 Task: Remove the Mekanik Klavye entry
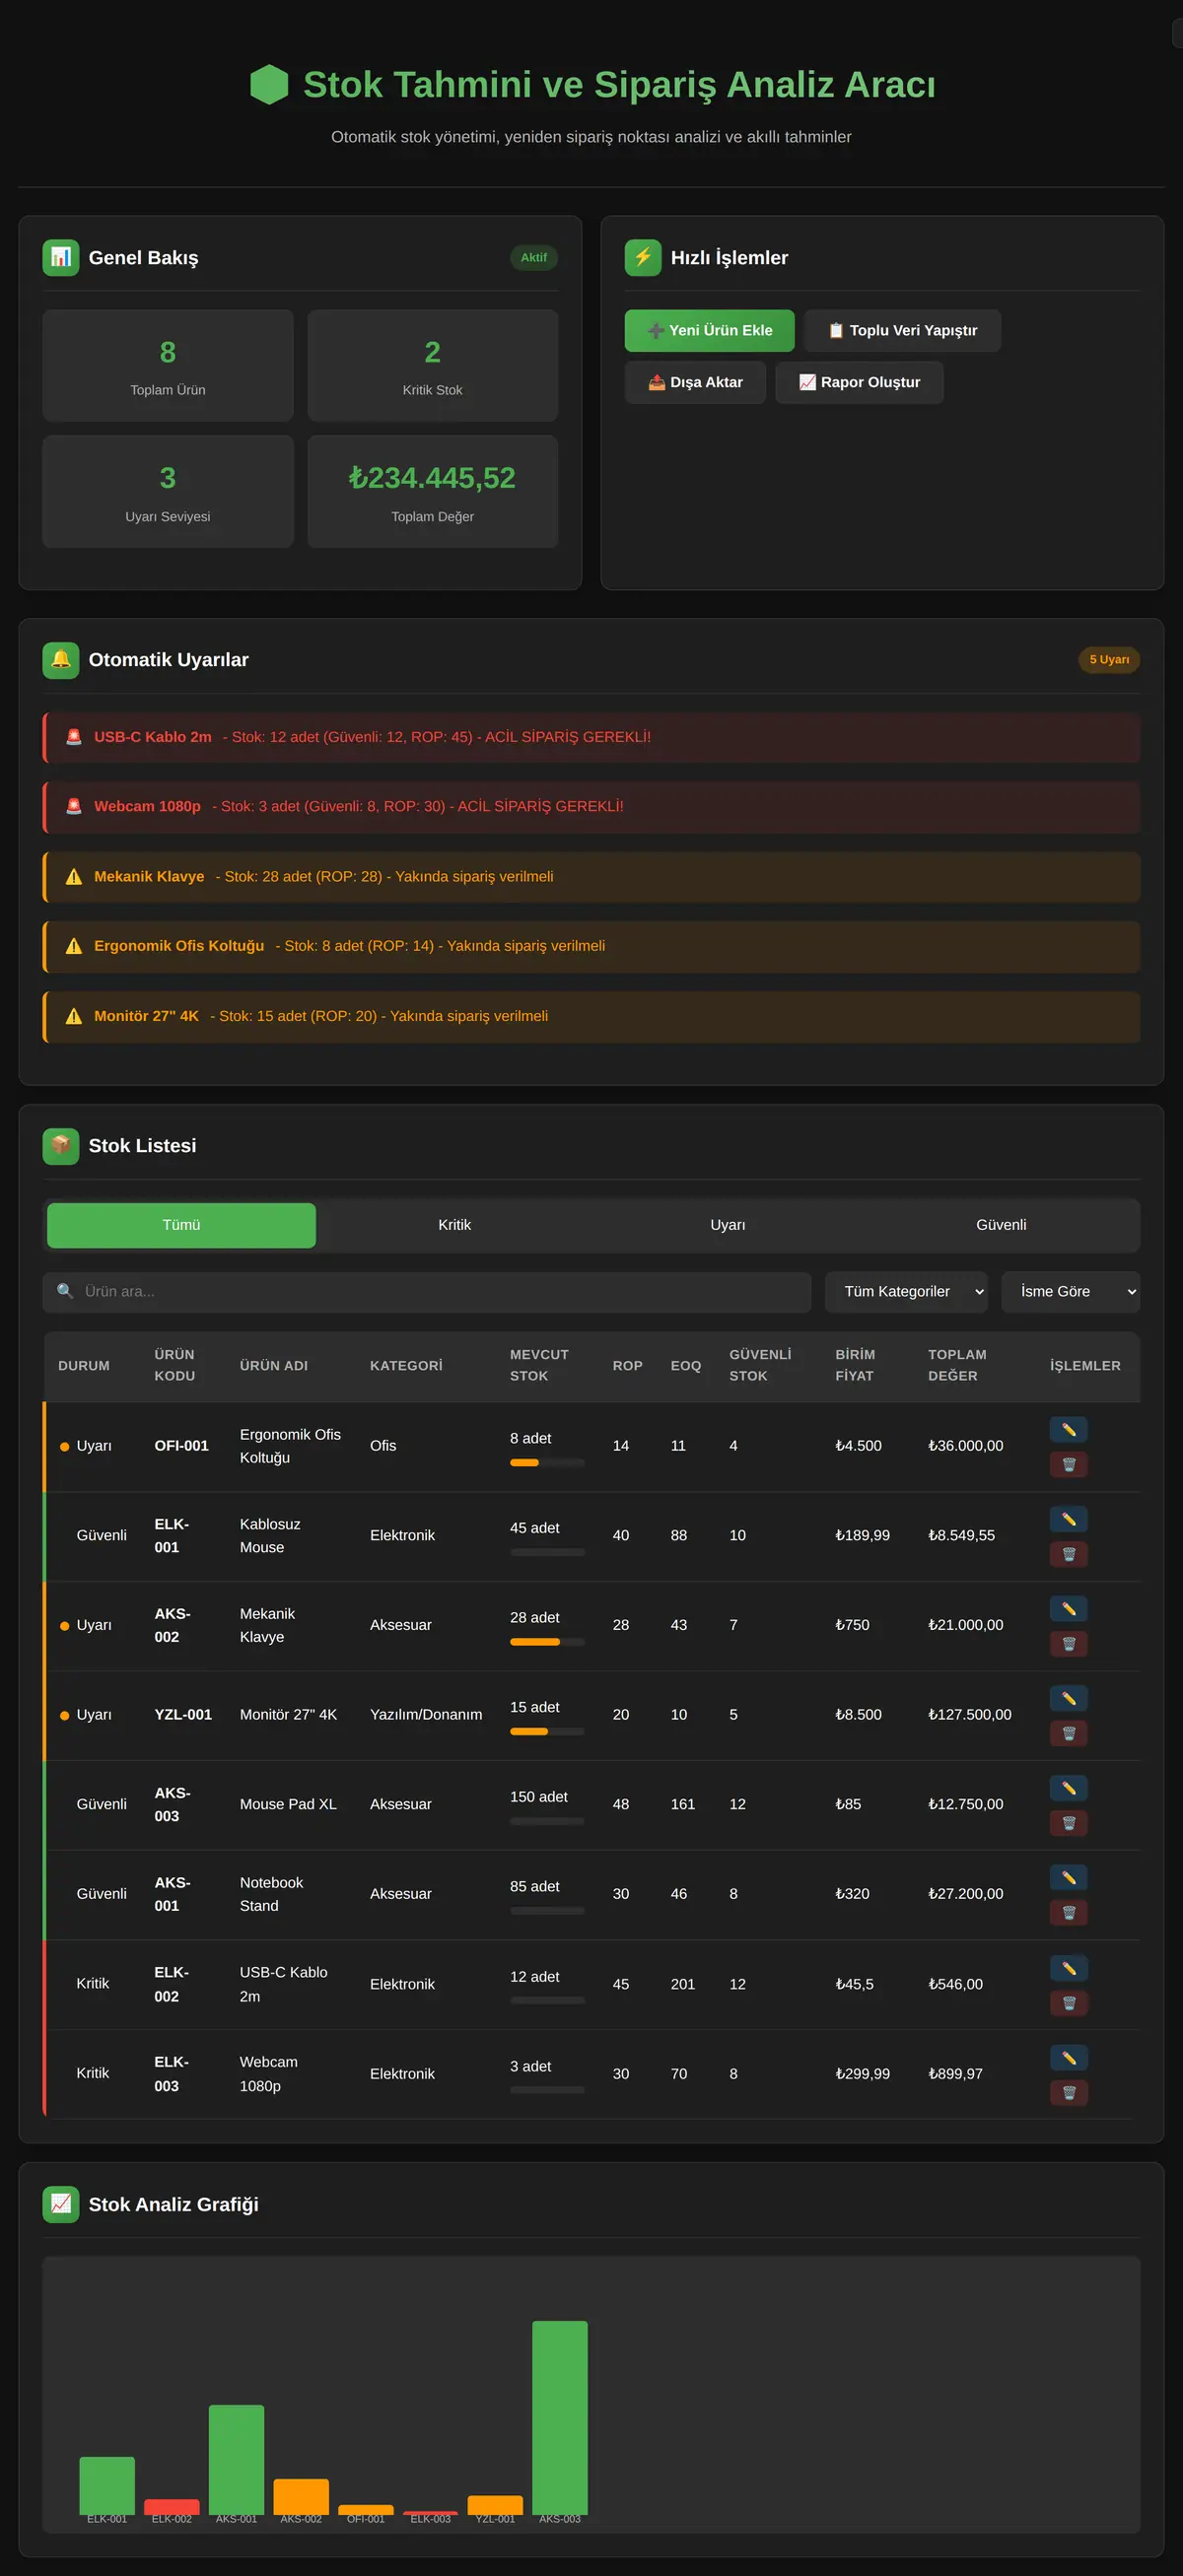click(x=1068, y=1643)
